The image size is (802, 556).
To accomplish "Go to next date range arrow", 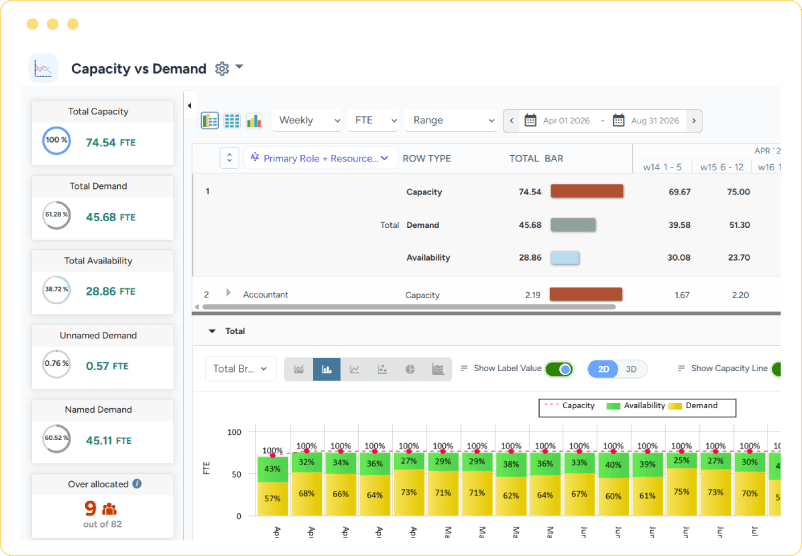I will 694,121.
